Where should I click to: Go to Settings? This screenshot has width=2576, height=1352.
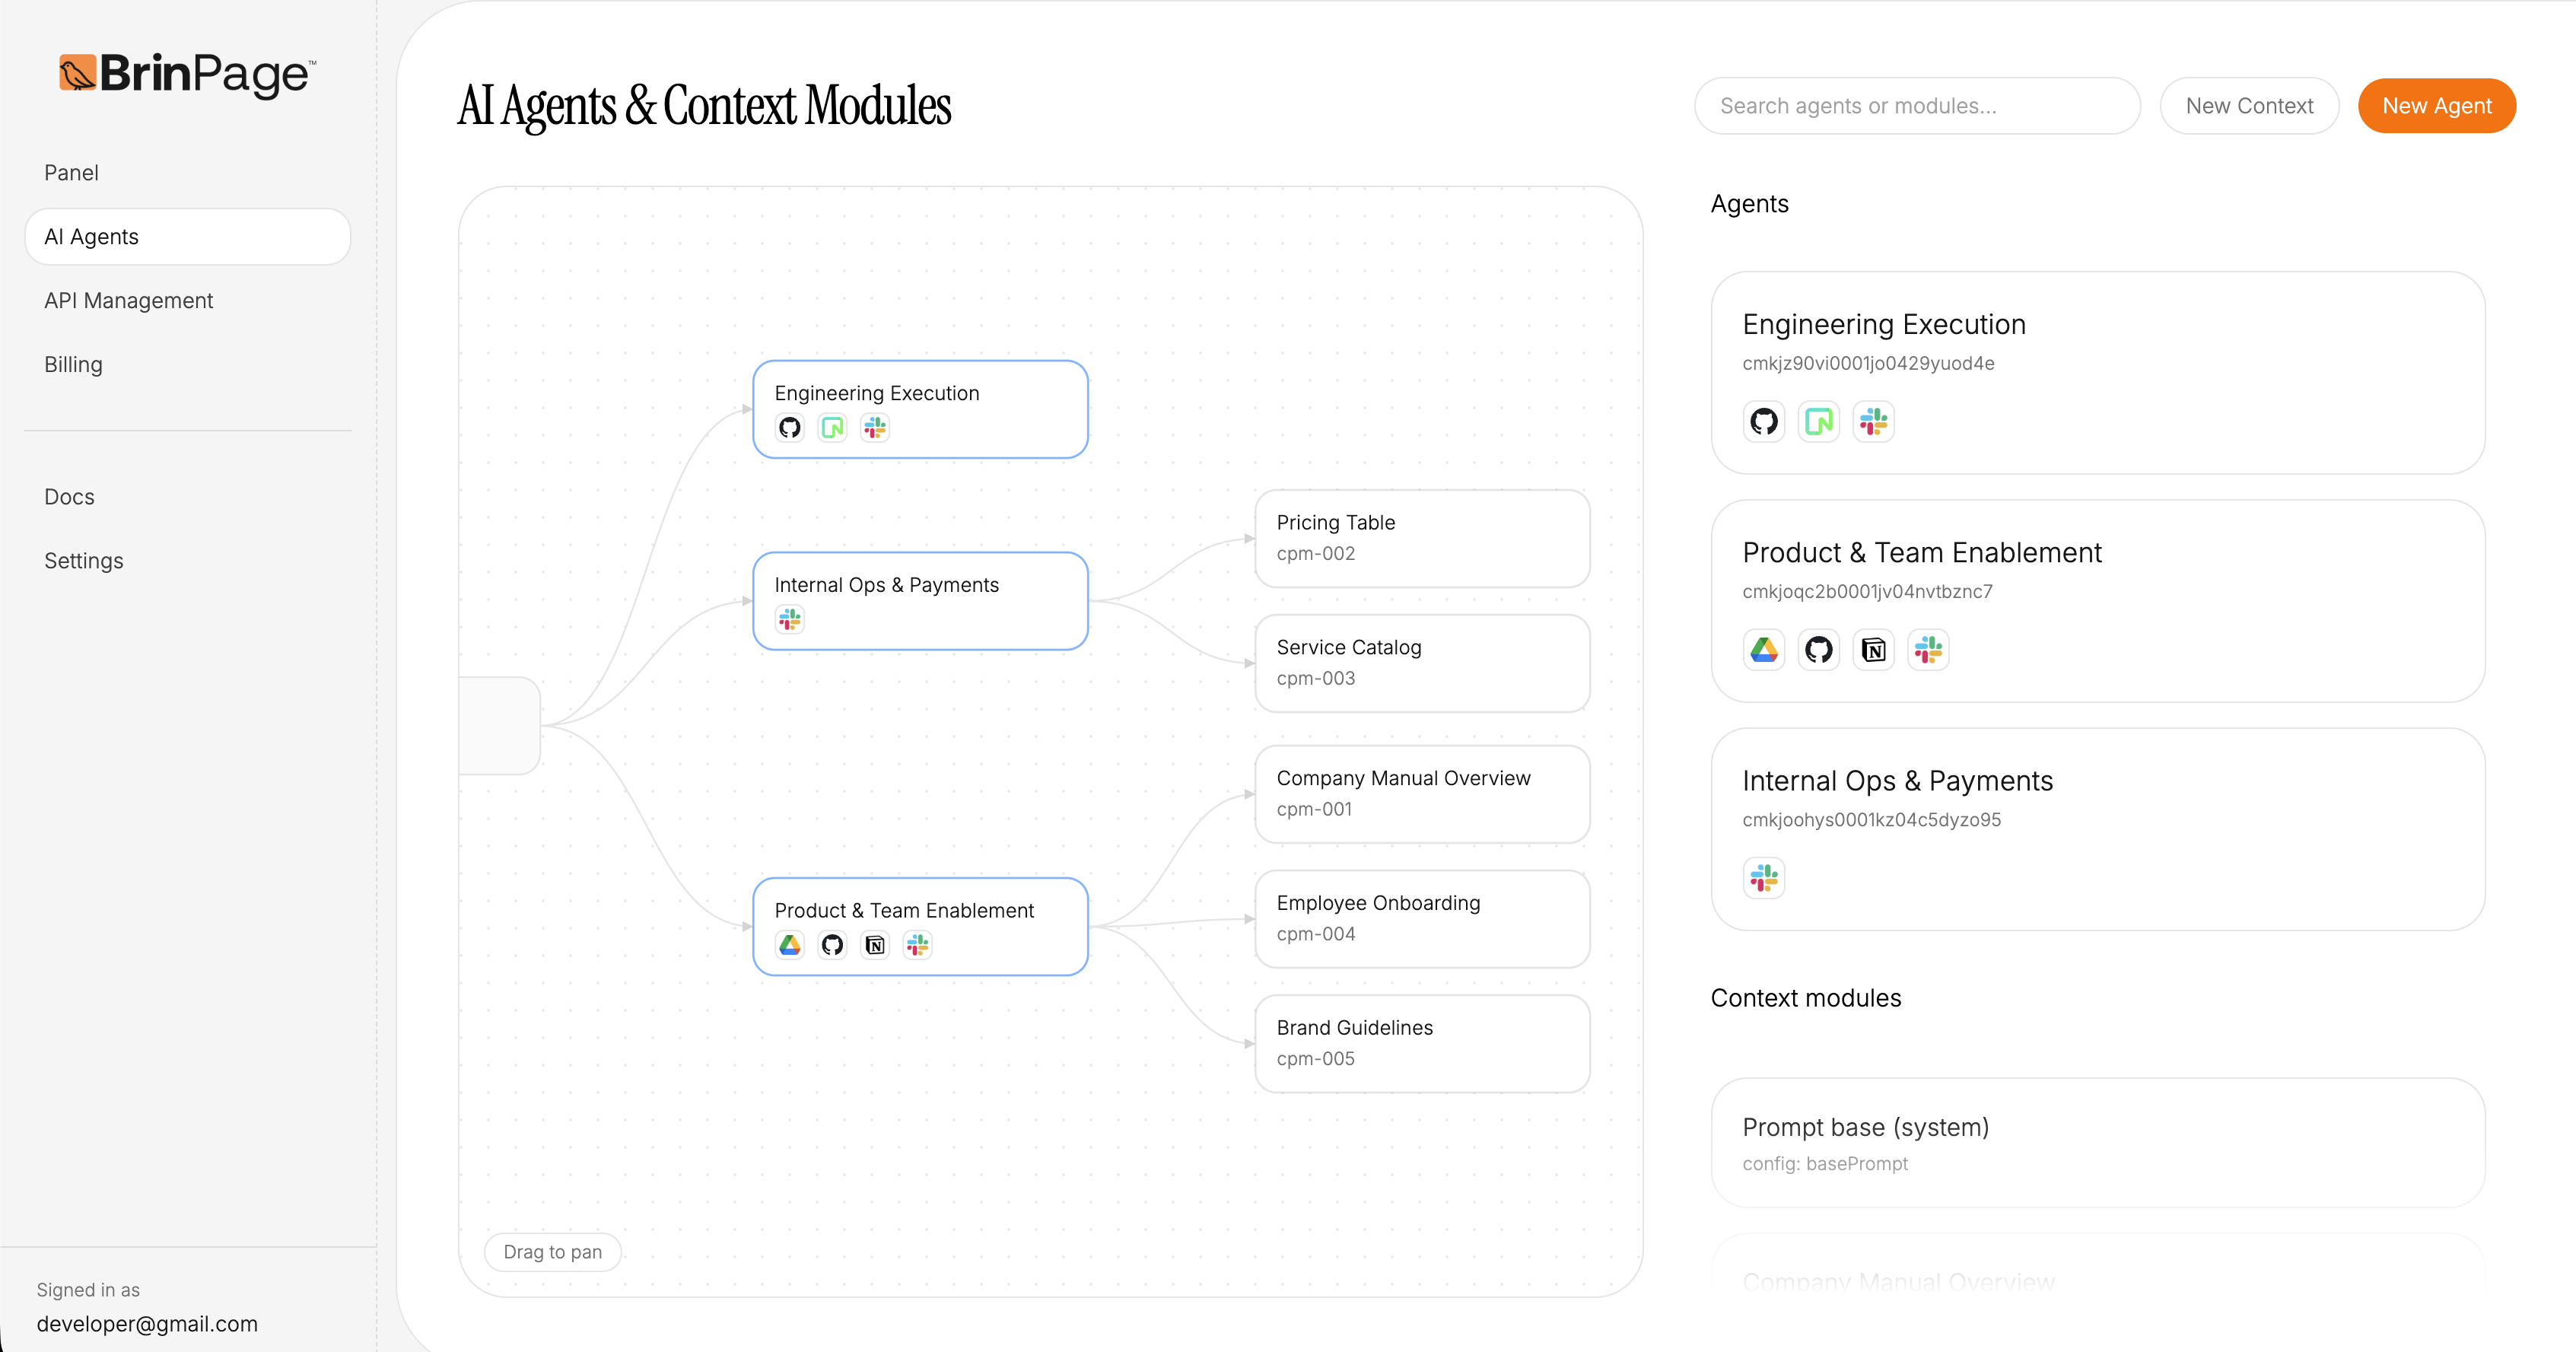[x=83, y=560]
